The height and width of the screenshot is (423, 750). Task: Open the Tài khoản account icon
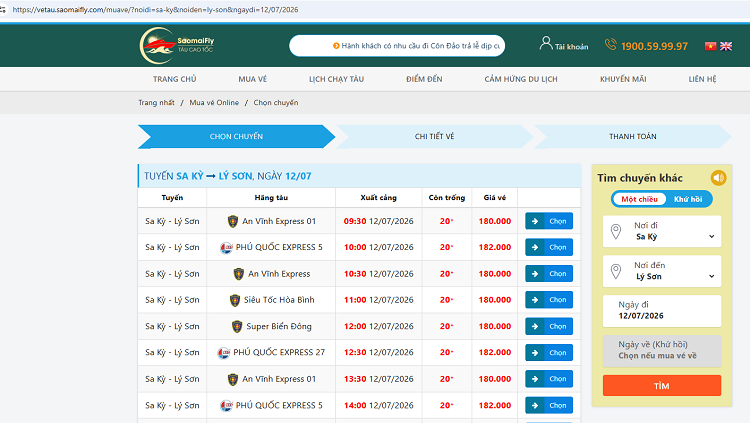[x=546, y=44]
